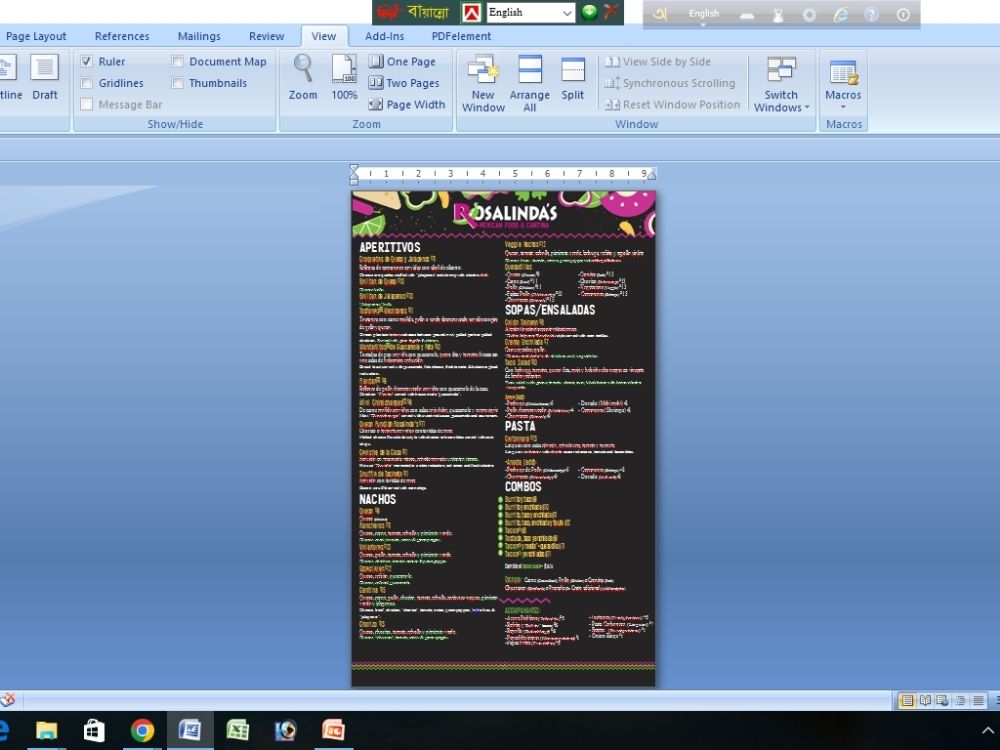
Task: Click the Avro keyboard layout icon
Action: point(747,15)
